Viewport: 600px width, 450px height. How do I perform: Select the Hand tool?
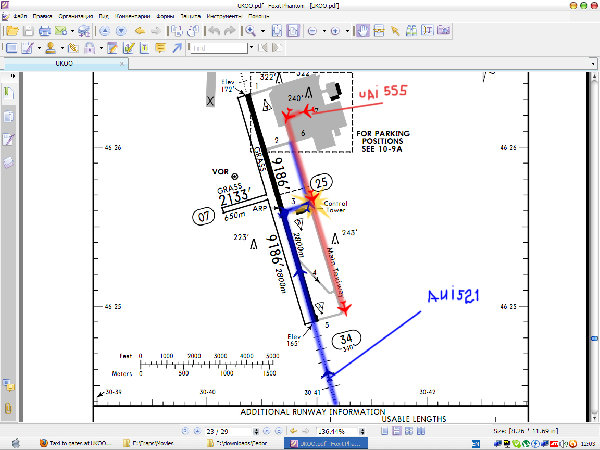point(363,31)
